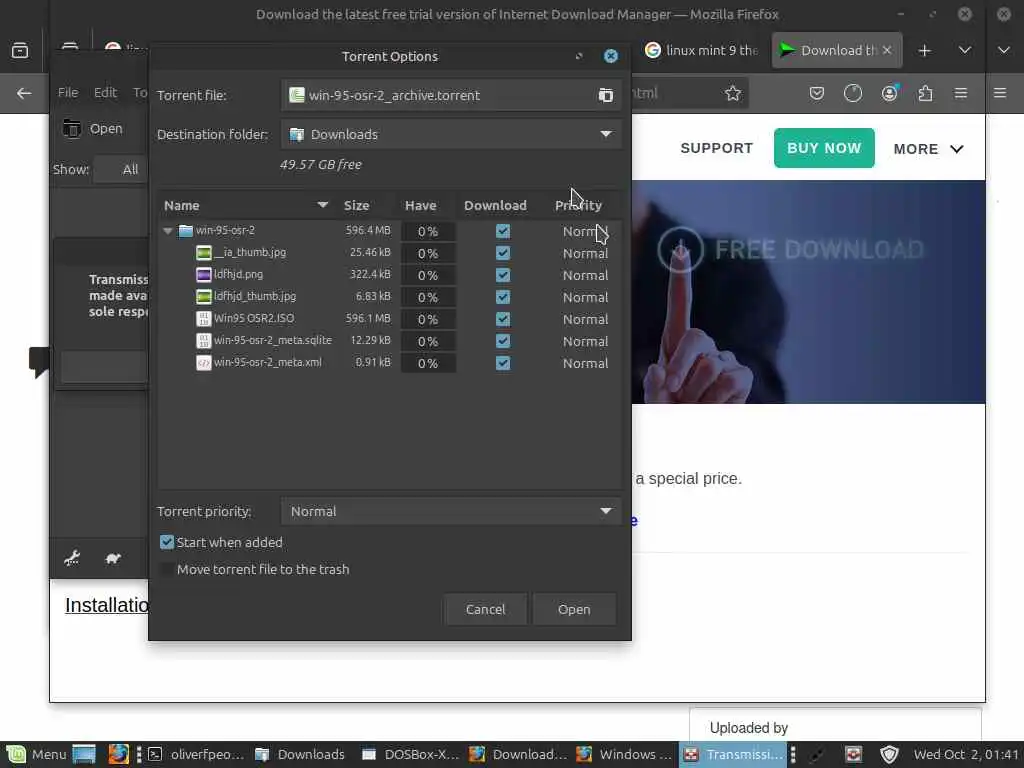Change priority of win-95-osr-2_meta.xml row
Image resolution: width=1024 pixels, height=768 pixels.
coord(585,363)
